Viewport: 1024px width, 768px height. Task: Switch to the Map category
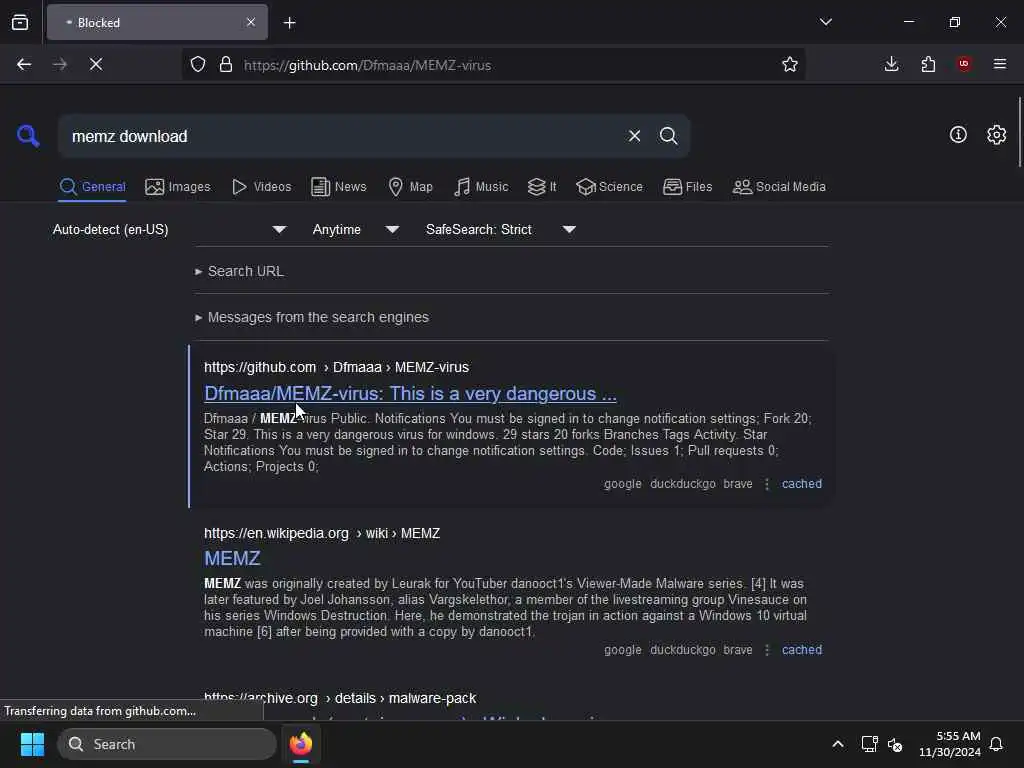pos(410,187)
